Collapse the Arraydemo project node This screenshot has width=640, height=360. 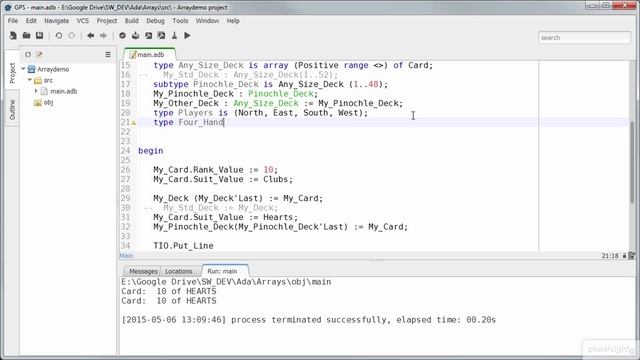click(23, 69)
